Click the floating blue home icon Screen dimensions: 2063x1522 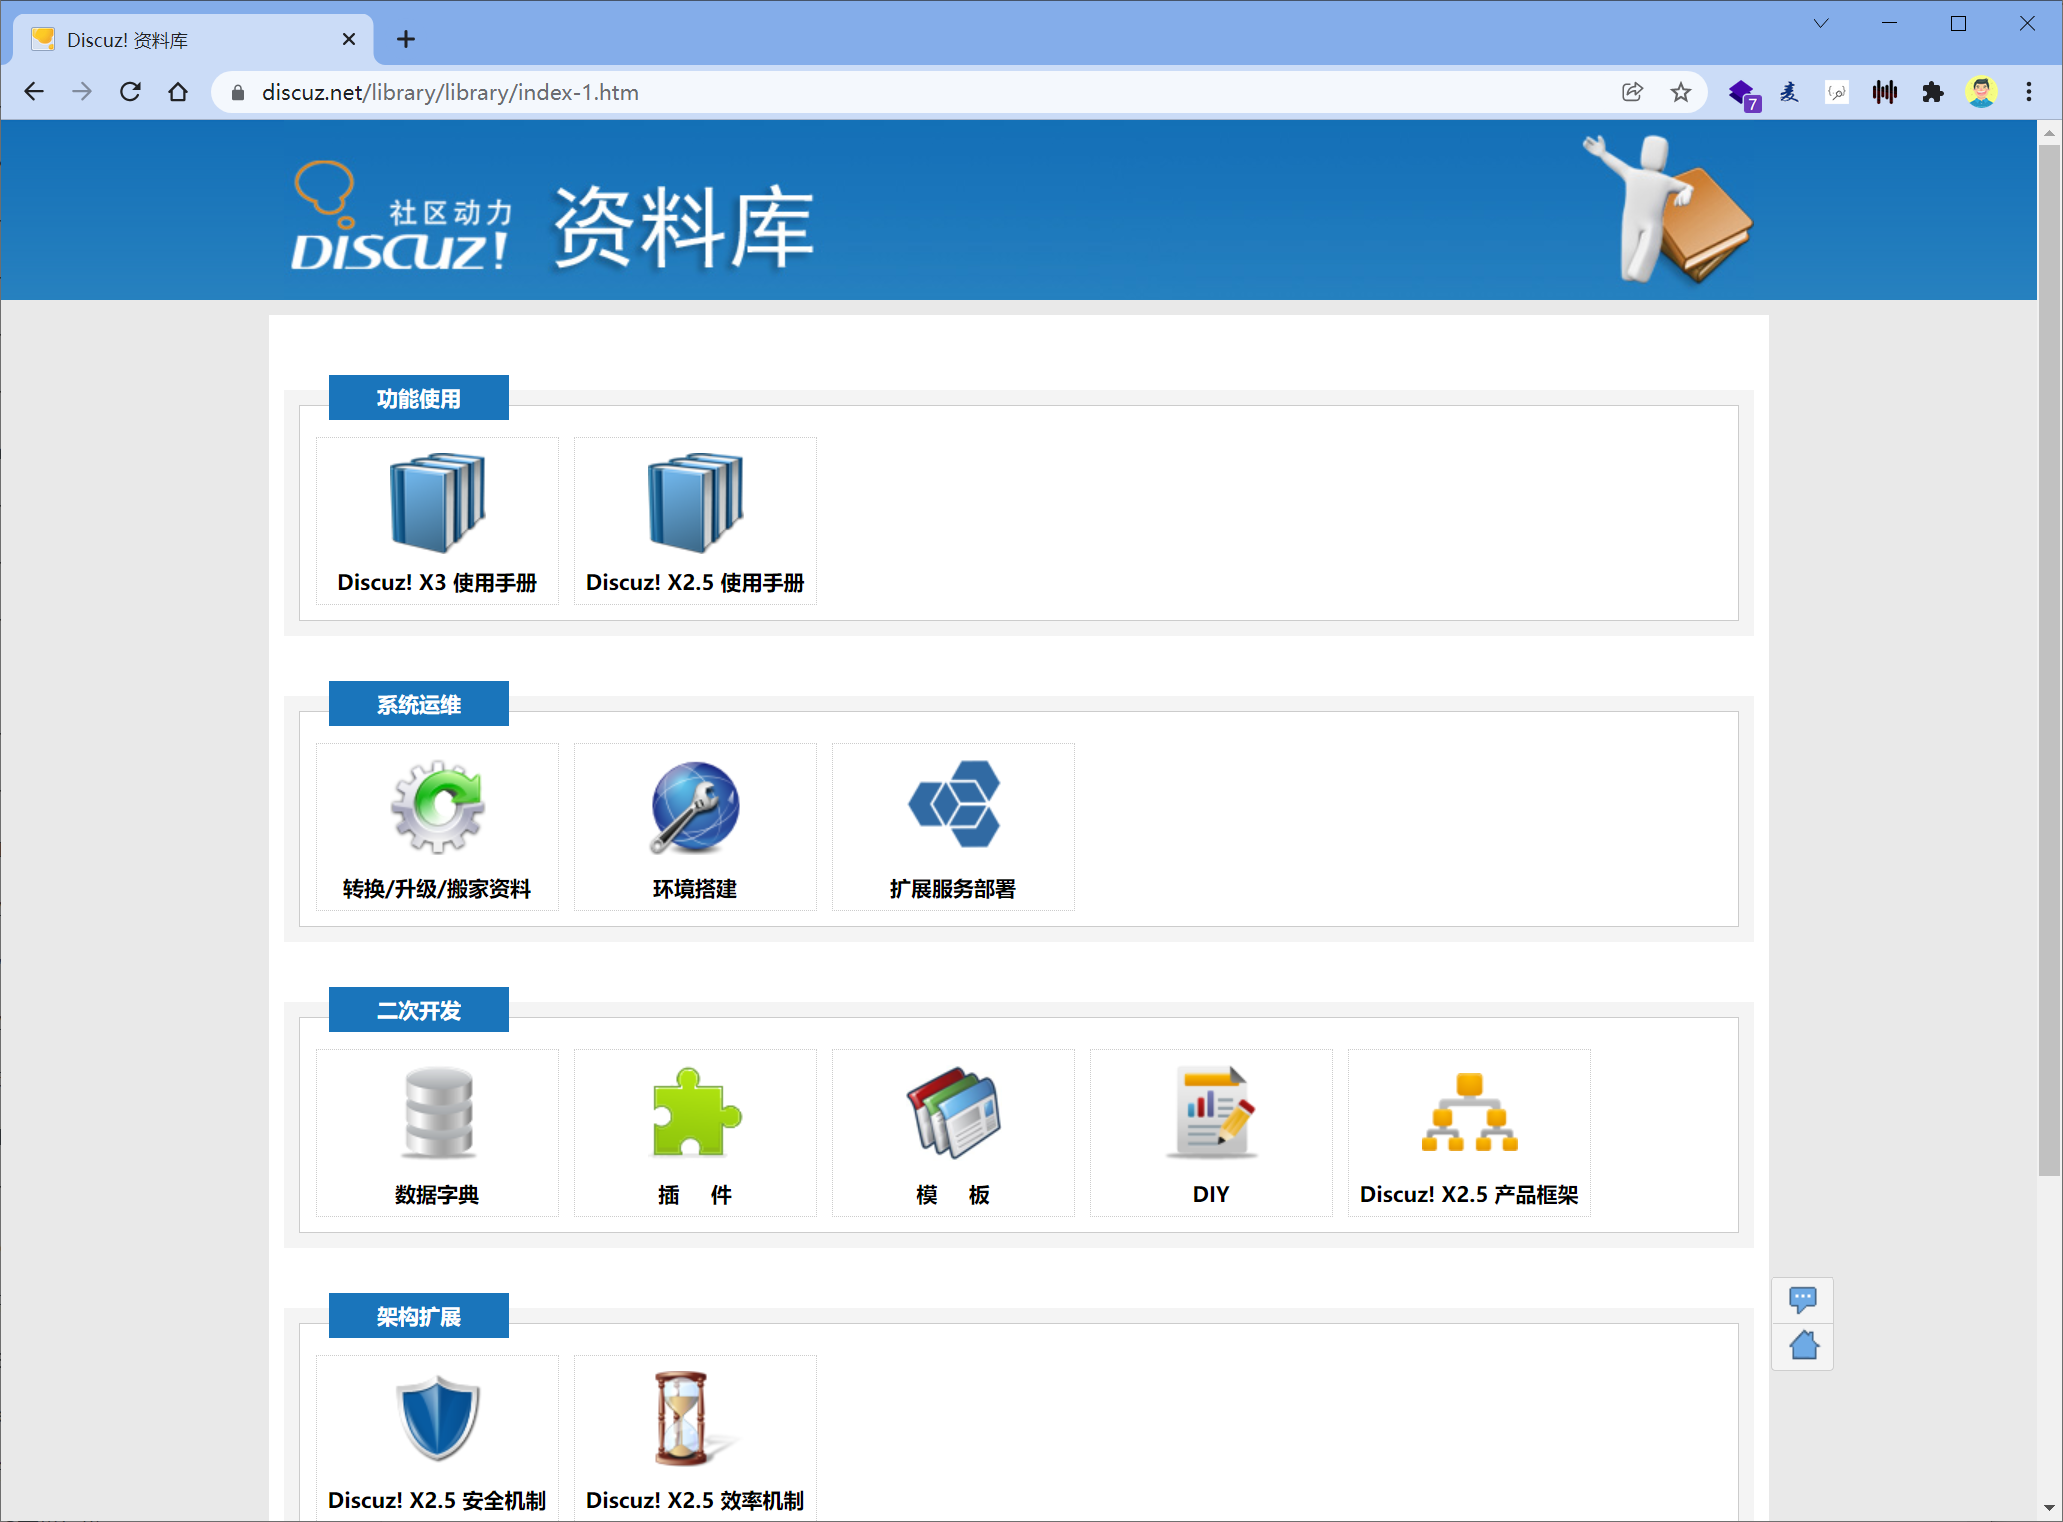tap(1803, 1346)
